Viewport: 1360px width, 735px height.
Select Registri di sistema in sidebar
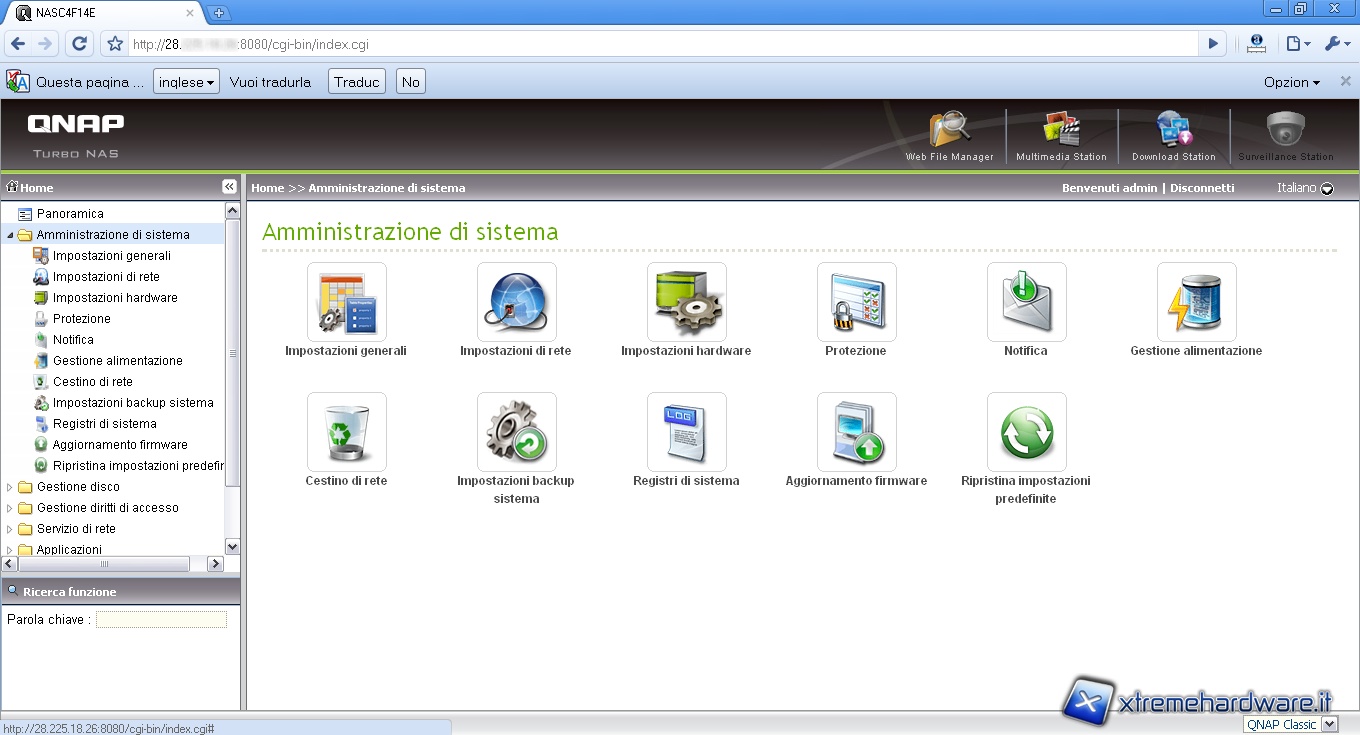pyautogui.click(x=104, y=424)
